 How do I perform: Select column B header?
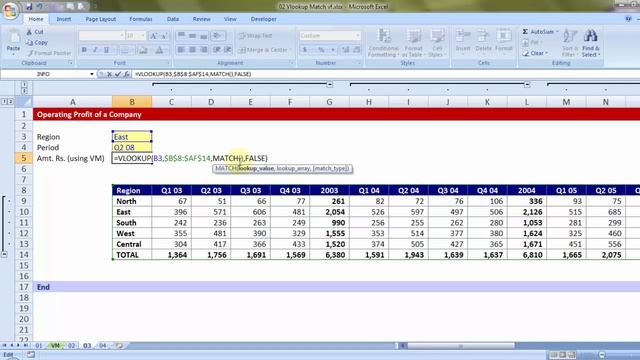(x=132, y=102)
